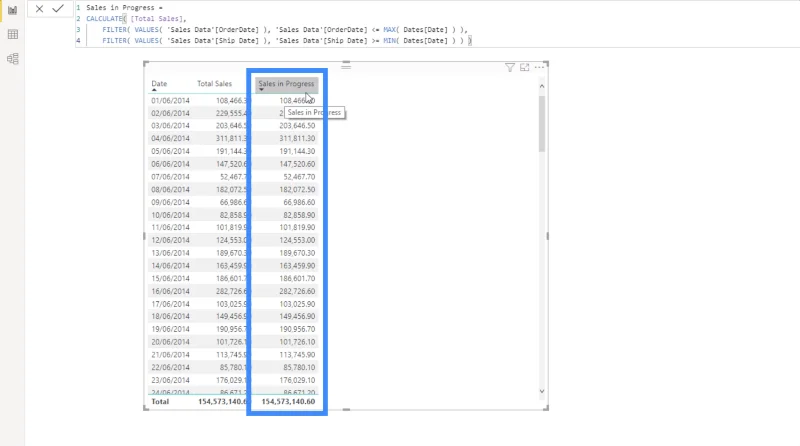
Task: Click the Total row label
Action: [160, 402]
